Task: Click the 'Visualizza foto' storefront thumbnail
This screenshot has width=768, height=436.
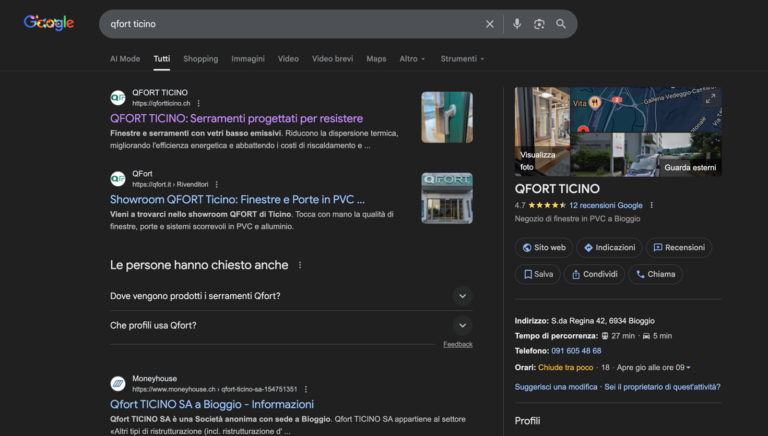Action: point(541,131)
